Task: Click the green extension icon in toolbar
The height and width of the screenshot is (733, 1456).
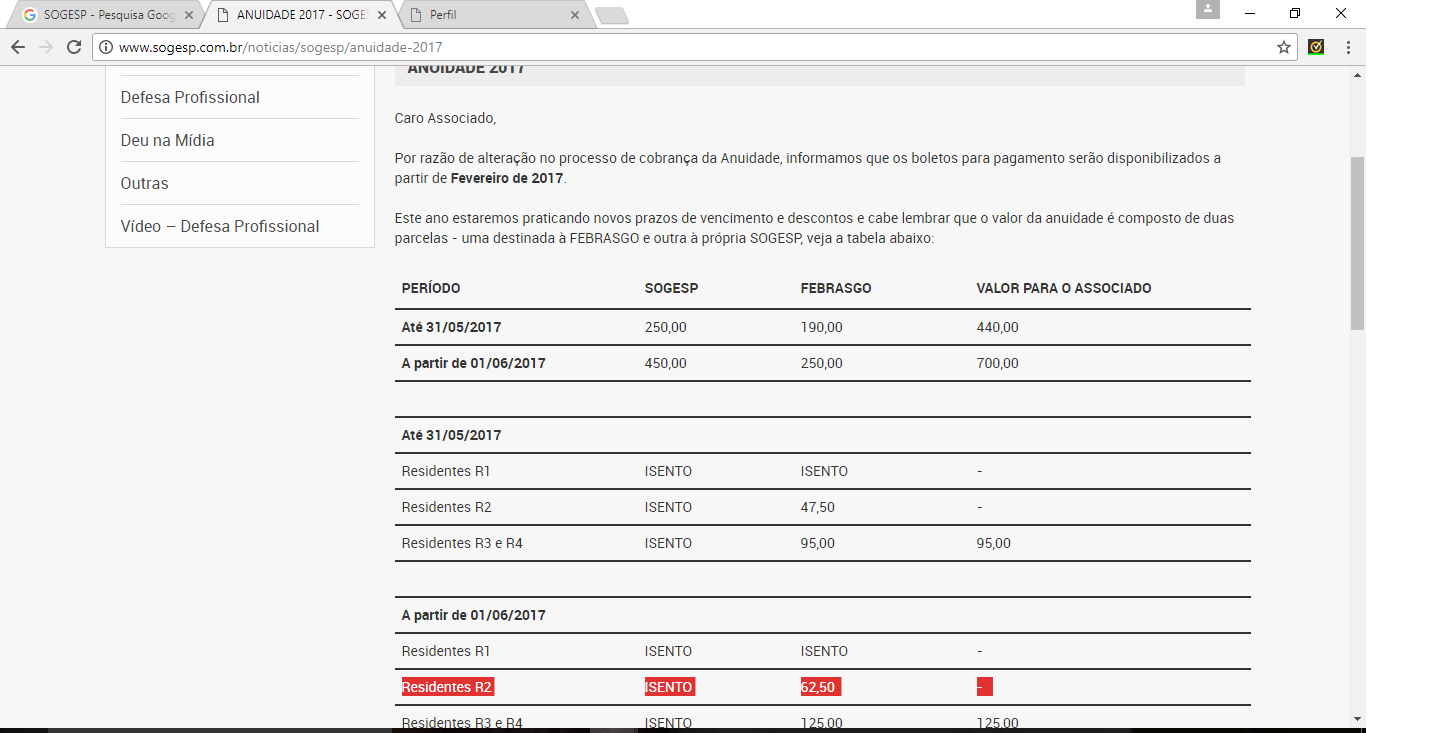Action: click(x=1316, y=47)
